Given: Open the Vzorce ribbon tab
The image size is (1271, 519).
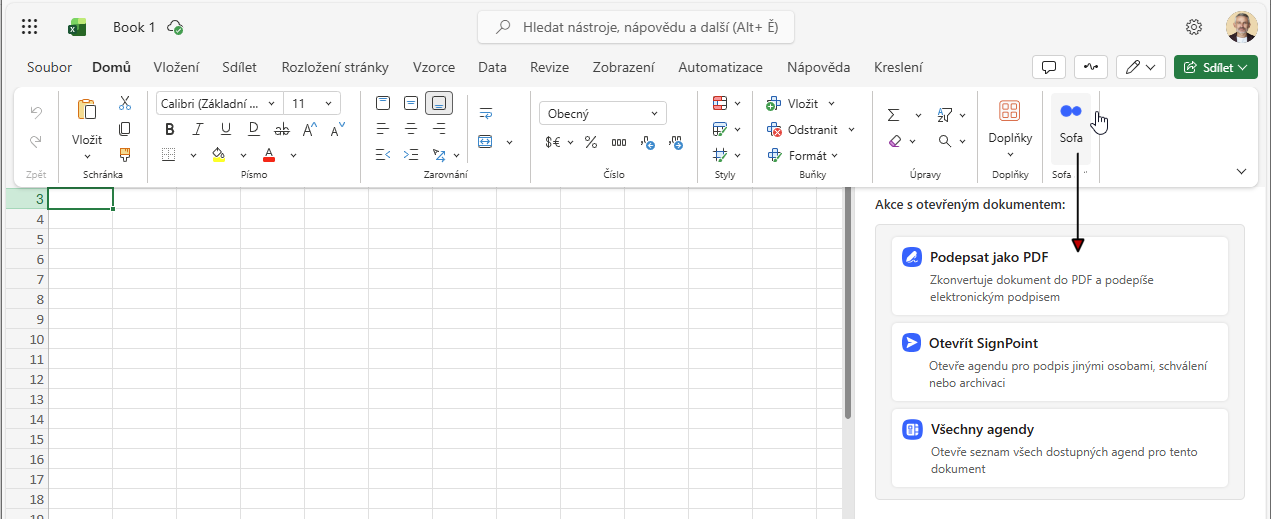Looking at the screenshot, I should tap(433, 68).
